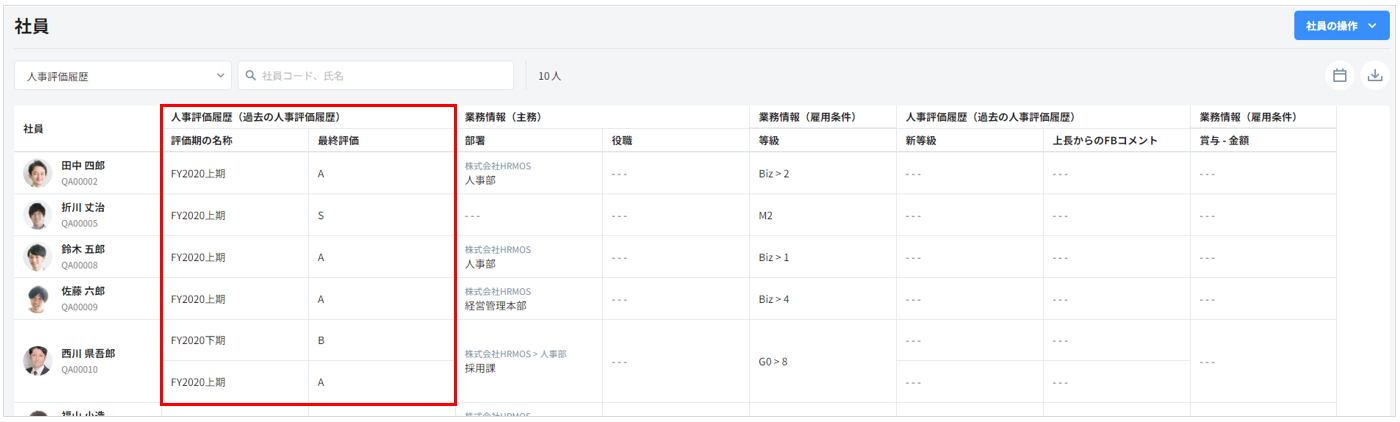
Task: Click 鈴木 五郎's avatar photo
Action: point(37,257)
